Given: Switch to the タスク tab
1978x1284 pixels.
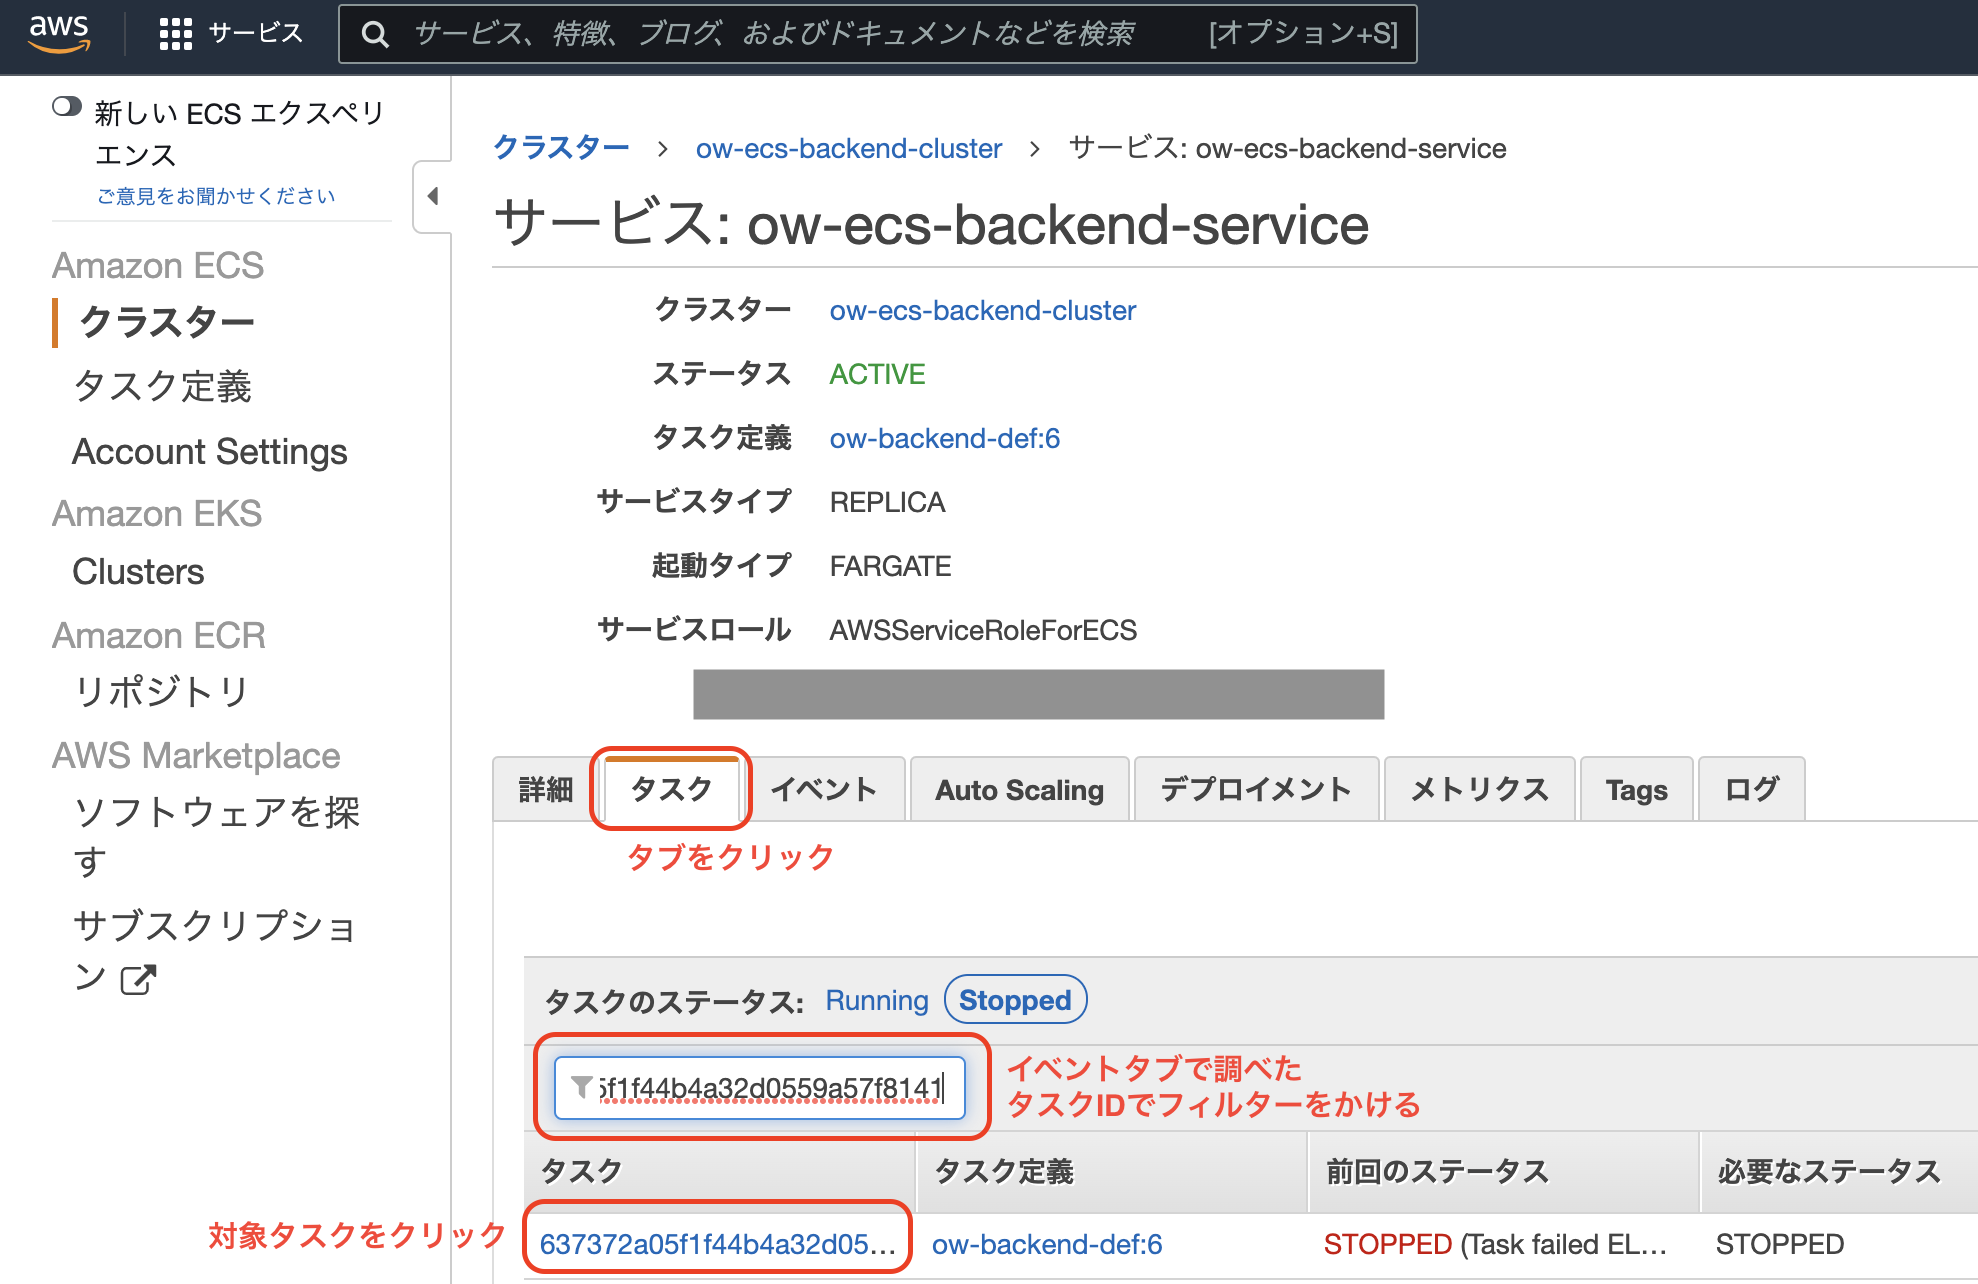Looking at the screenshot, I should coord(671,789).
